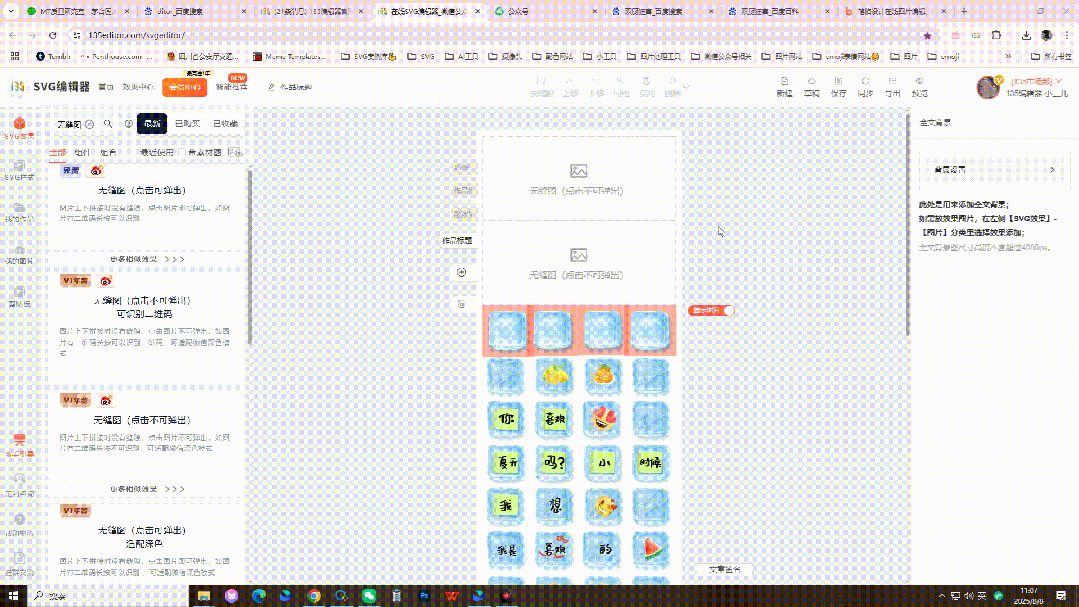Open the red 教学引导 sidebar icon
Screen dimensions: 1079x607
19,440
